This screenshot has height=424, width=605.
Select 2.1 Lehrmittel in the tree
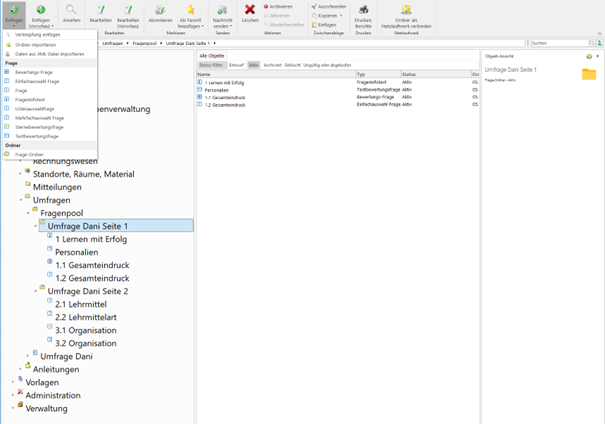coord(81,304)
